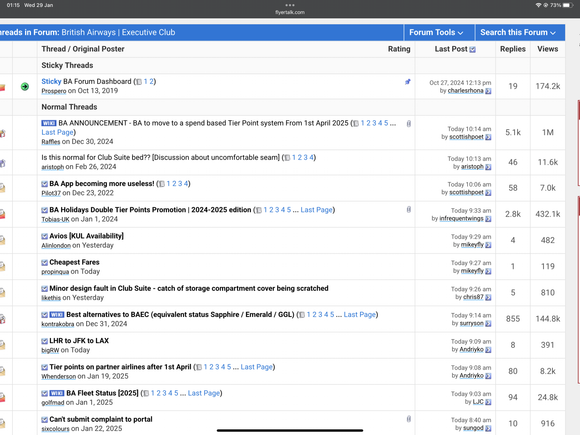This screenshot has width=580, height=435.
Task: Click multipage icon beside Club Suite bed thread
Action: point(287,158)
